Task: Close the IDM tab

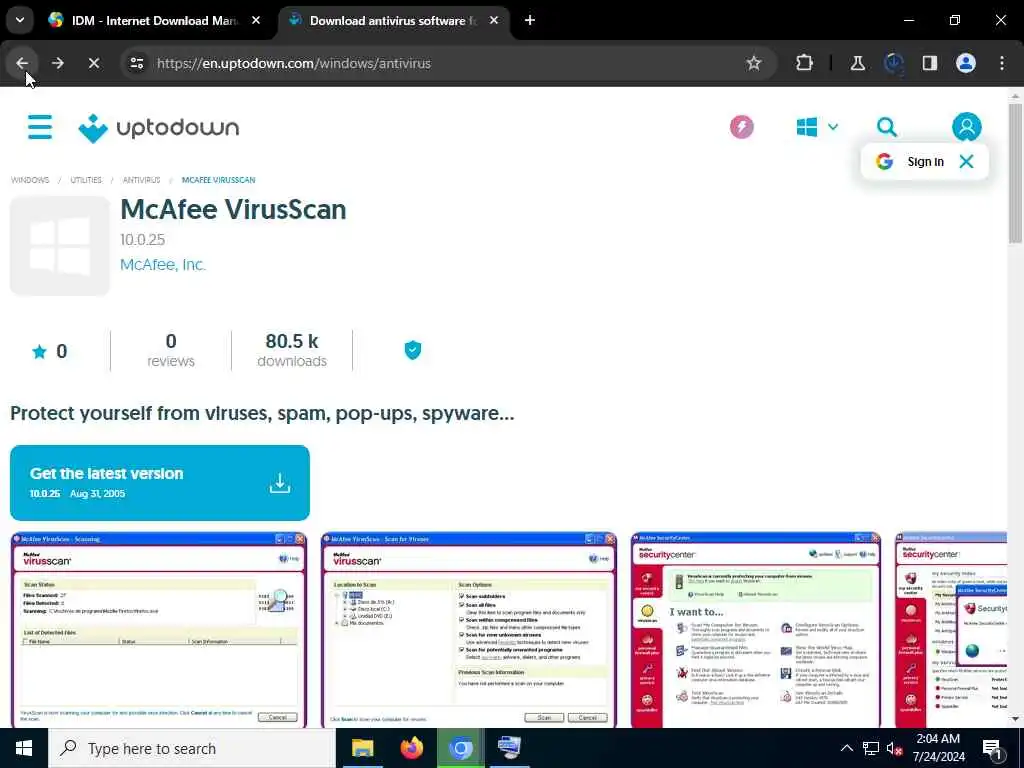Action: 256,20
